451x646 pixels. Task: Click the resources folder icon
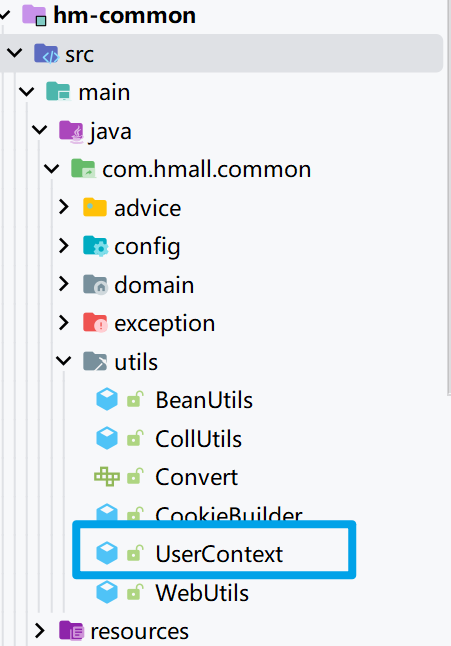(x=71, y=631)
